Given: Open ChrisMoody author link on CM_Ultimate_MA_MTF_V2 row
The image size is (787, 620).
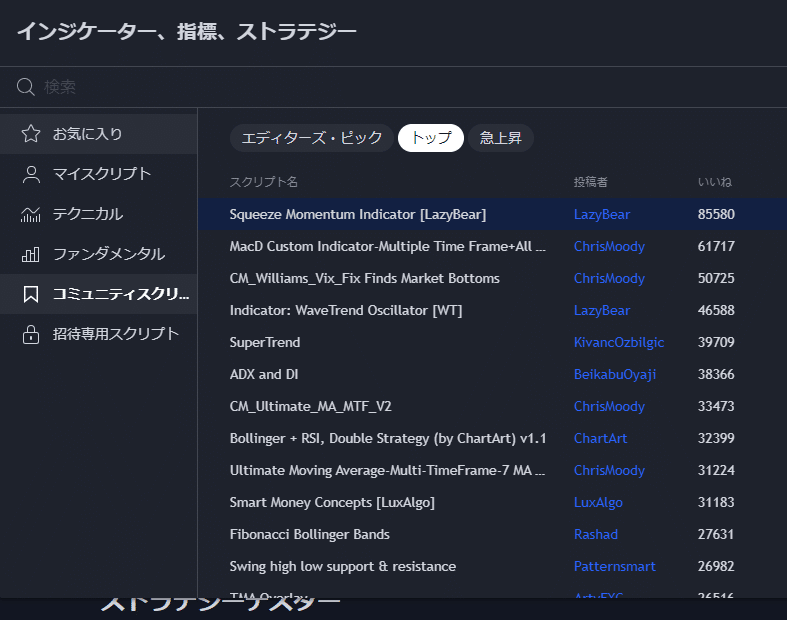Looking at the screenshot, I should coord(609,407).
